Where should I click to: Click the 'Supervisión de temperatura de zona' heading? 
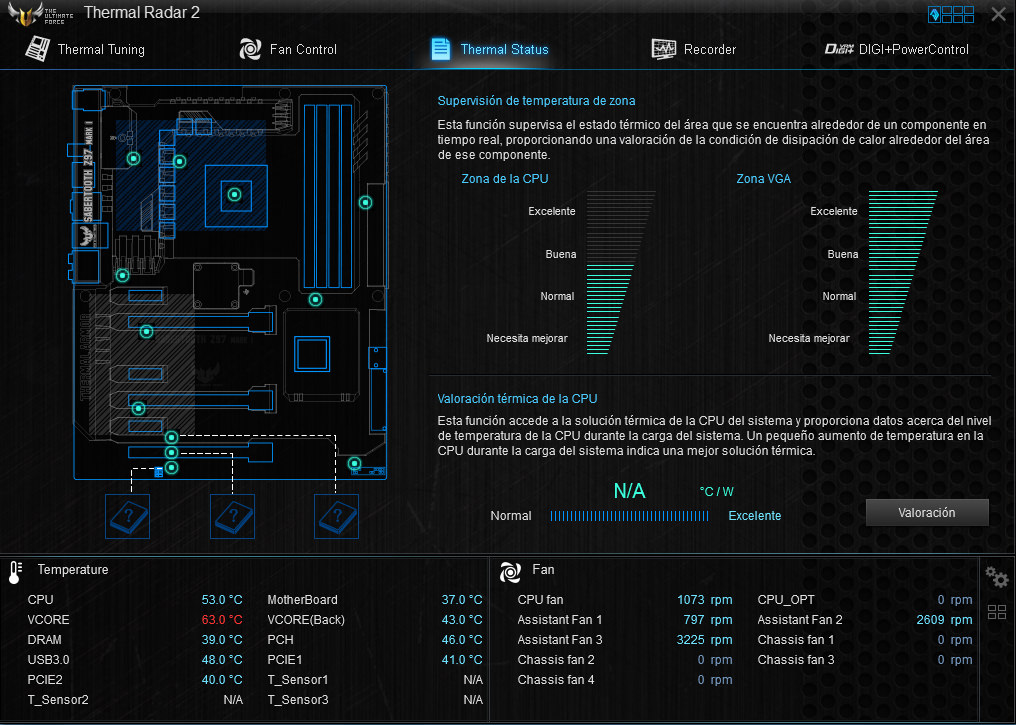coord(536,100)
